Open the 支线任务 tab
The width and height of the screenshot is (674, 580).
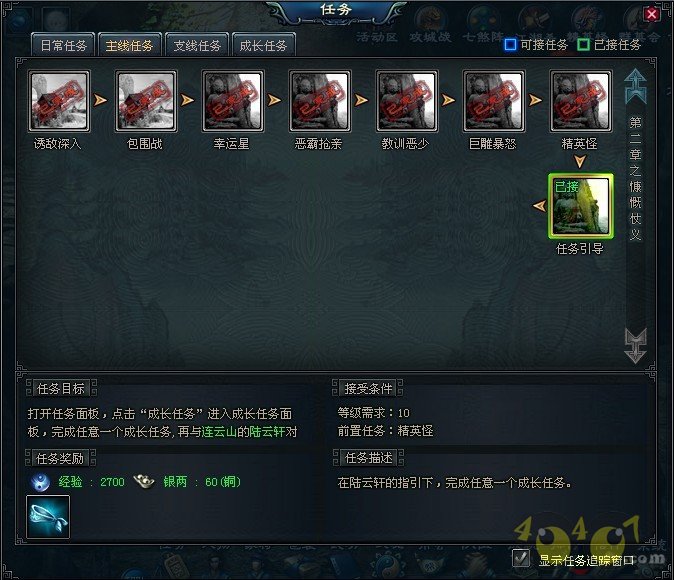coord(197,45)
